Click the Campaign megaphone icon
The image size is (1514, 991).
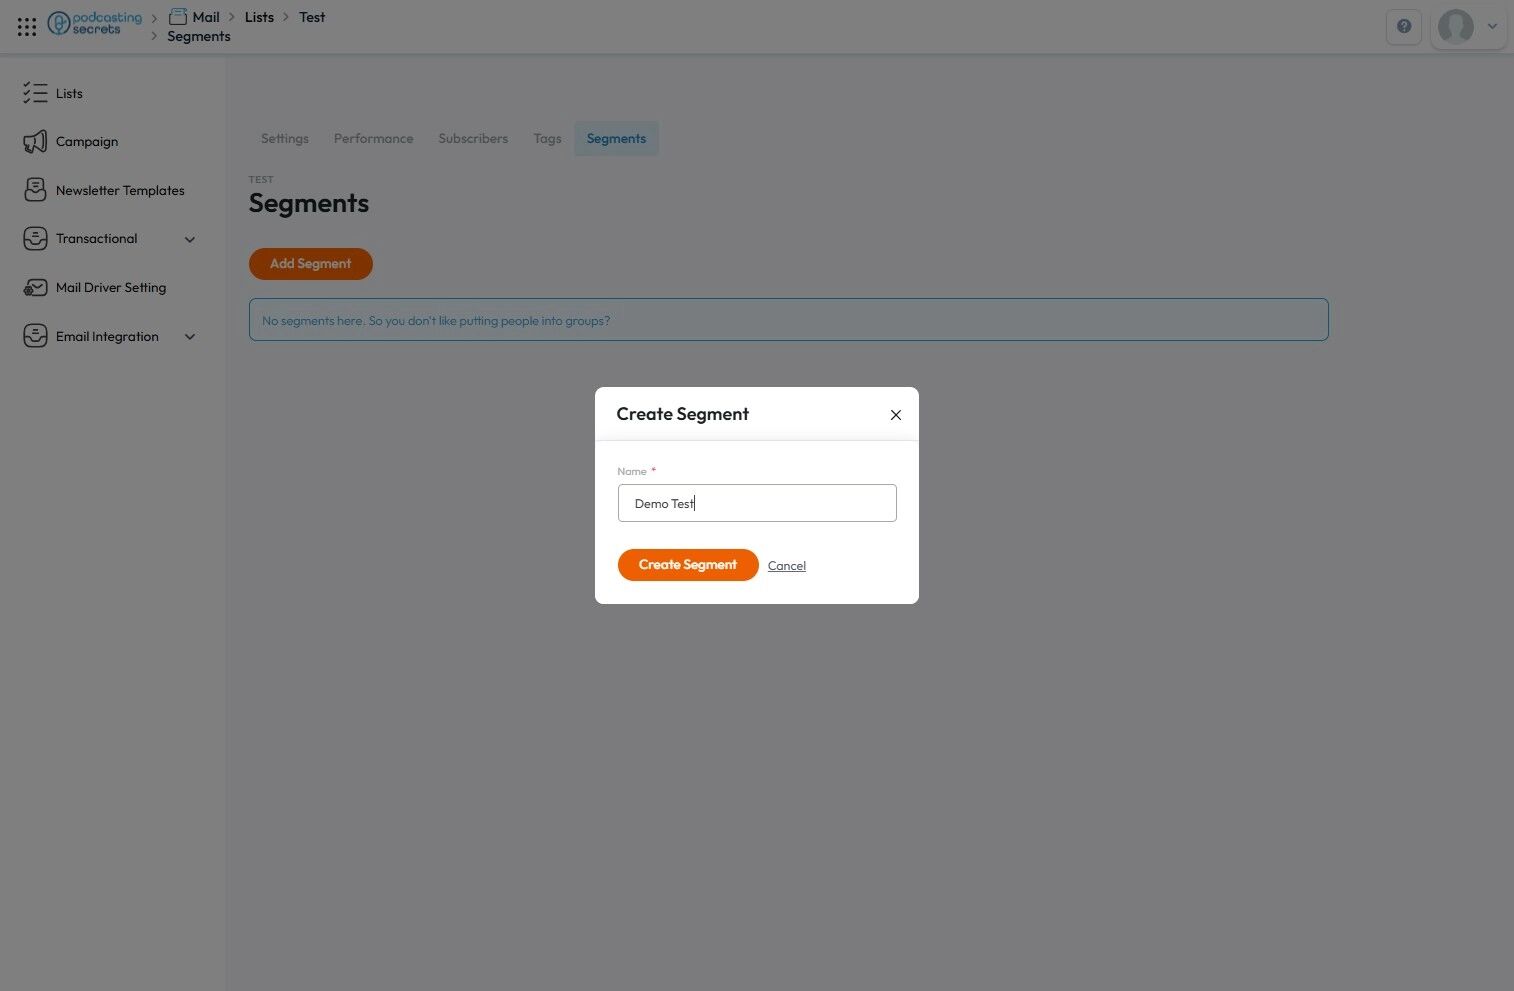(35, 142)
